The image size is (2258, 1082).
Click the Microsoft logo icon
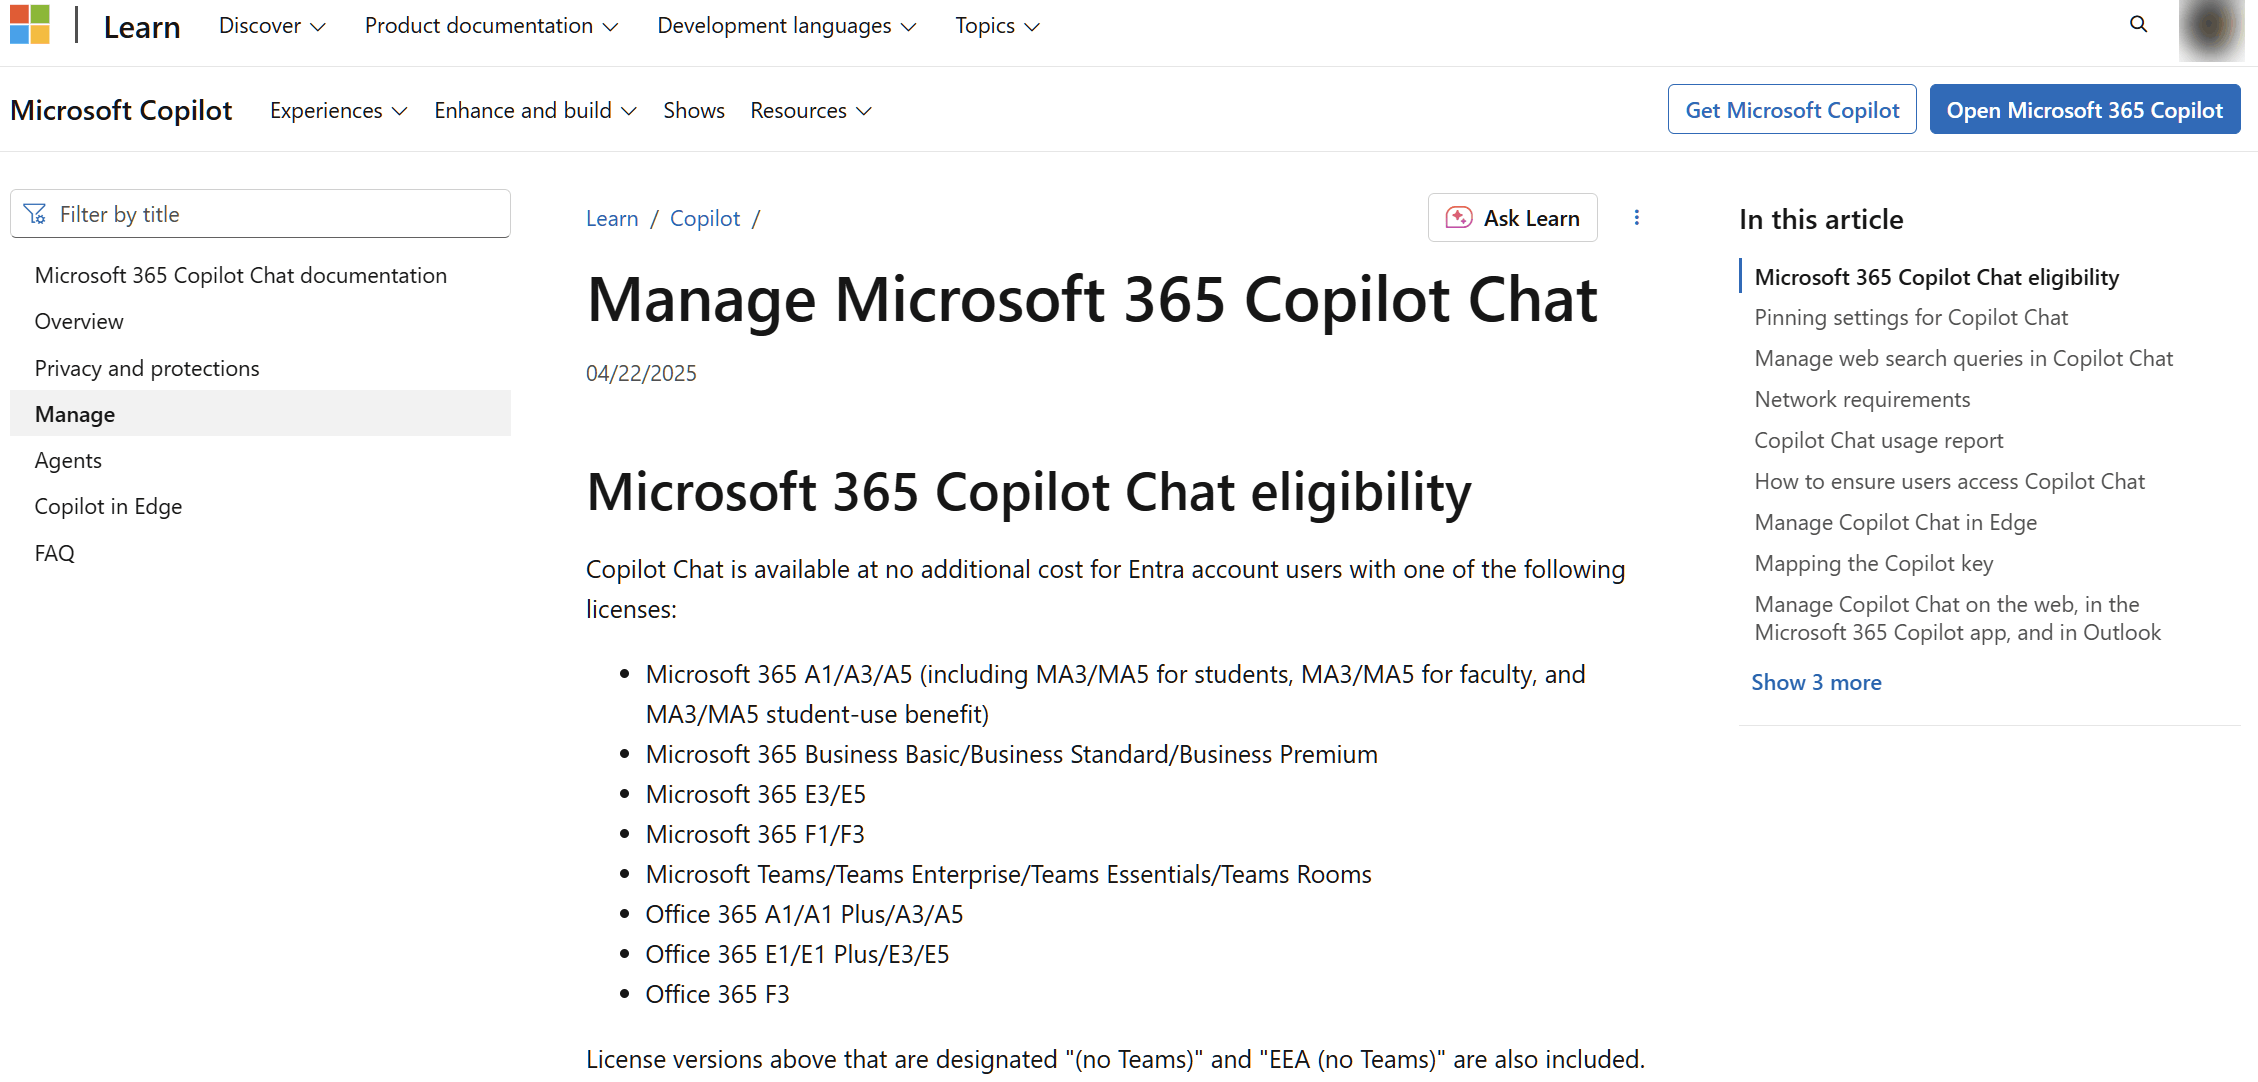(x=29, y=25)
